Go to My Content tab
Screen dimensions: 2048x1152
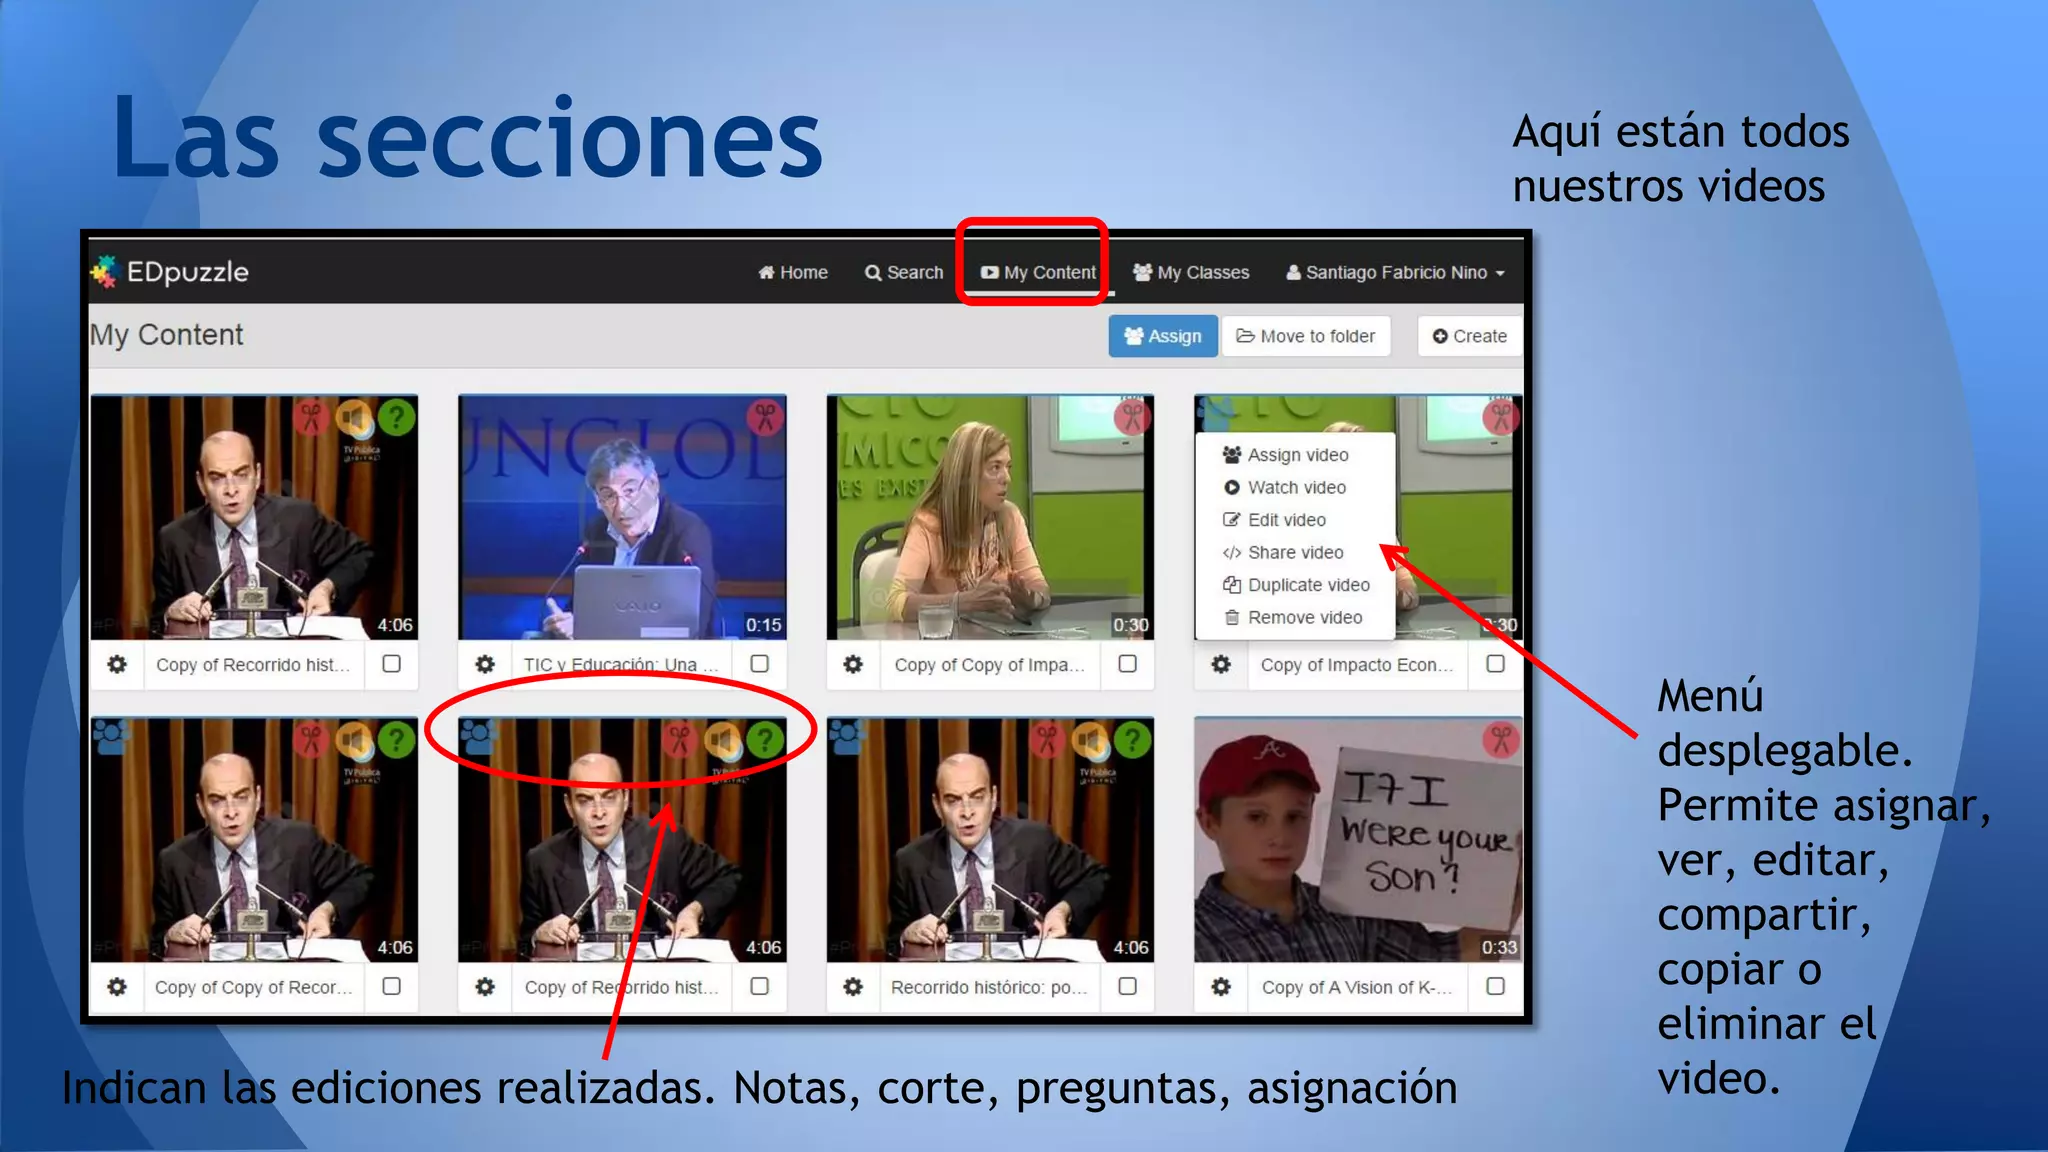pyautogui.click(x=1038, y=272)
